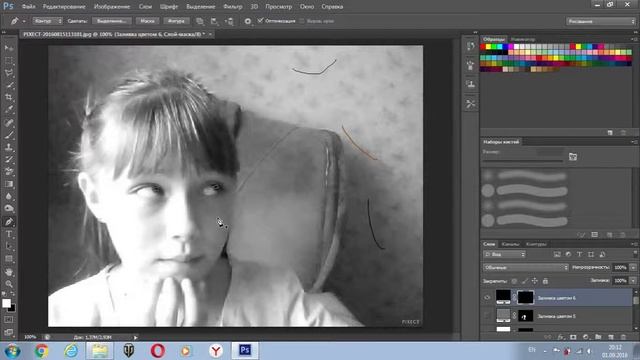640x360 pixels.
Task: Select the Rectangle shape tool
Action: click(9, 259)
